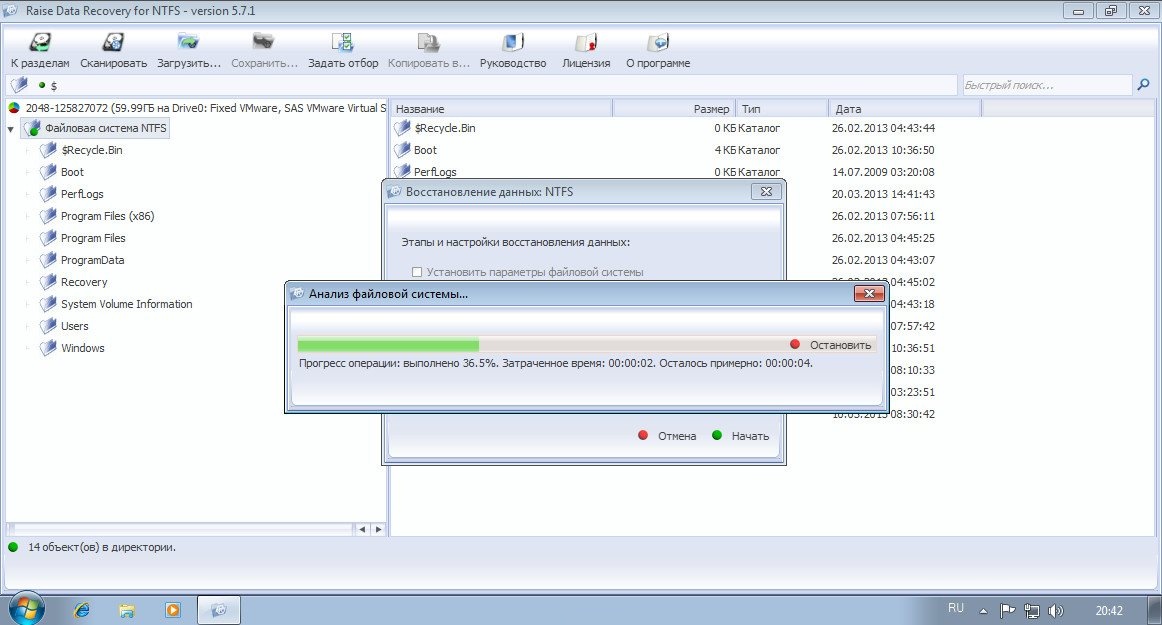Click the tree panel right scroll arrow
The height and width of the screenshot is (625, 1162).
(x=379, y=529)
